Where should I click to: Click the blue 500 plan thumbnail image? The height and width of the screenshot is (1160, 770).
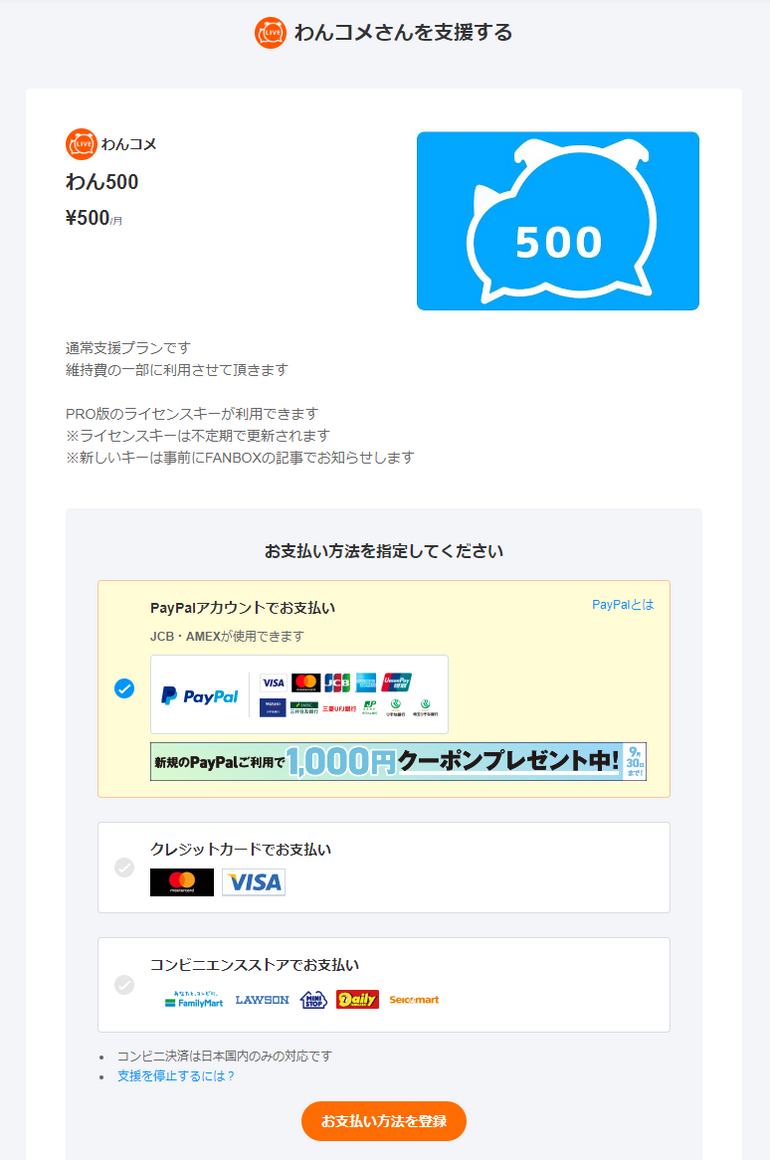pyautogui.click(x=558, y=221)
